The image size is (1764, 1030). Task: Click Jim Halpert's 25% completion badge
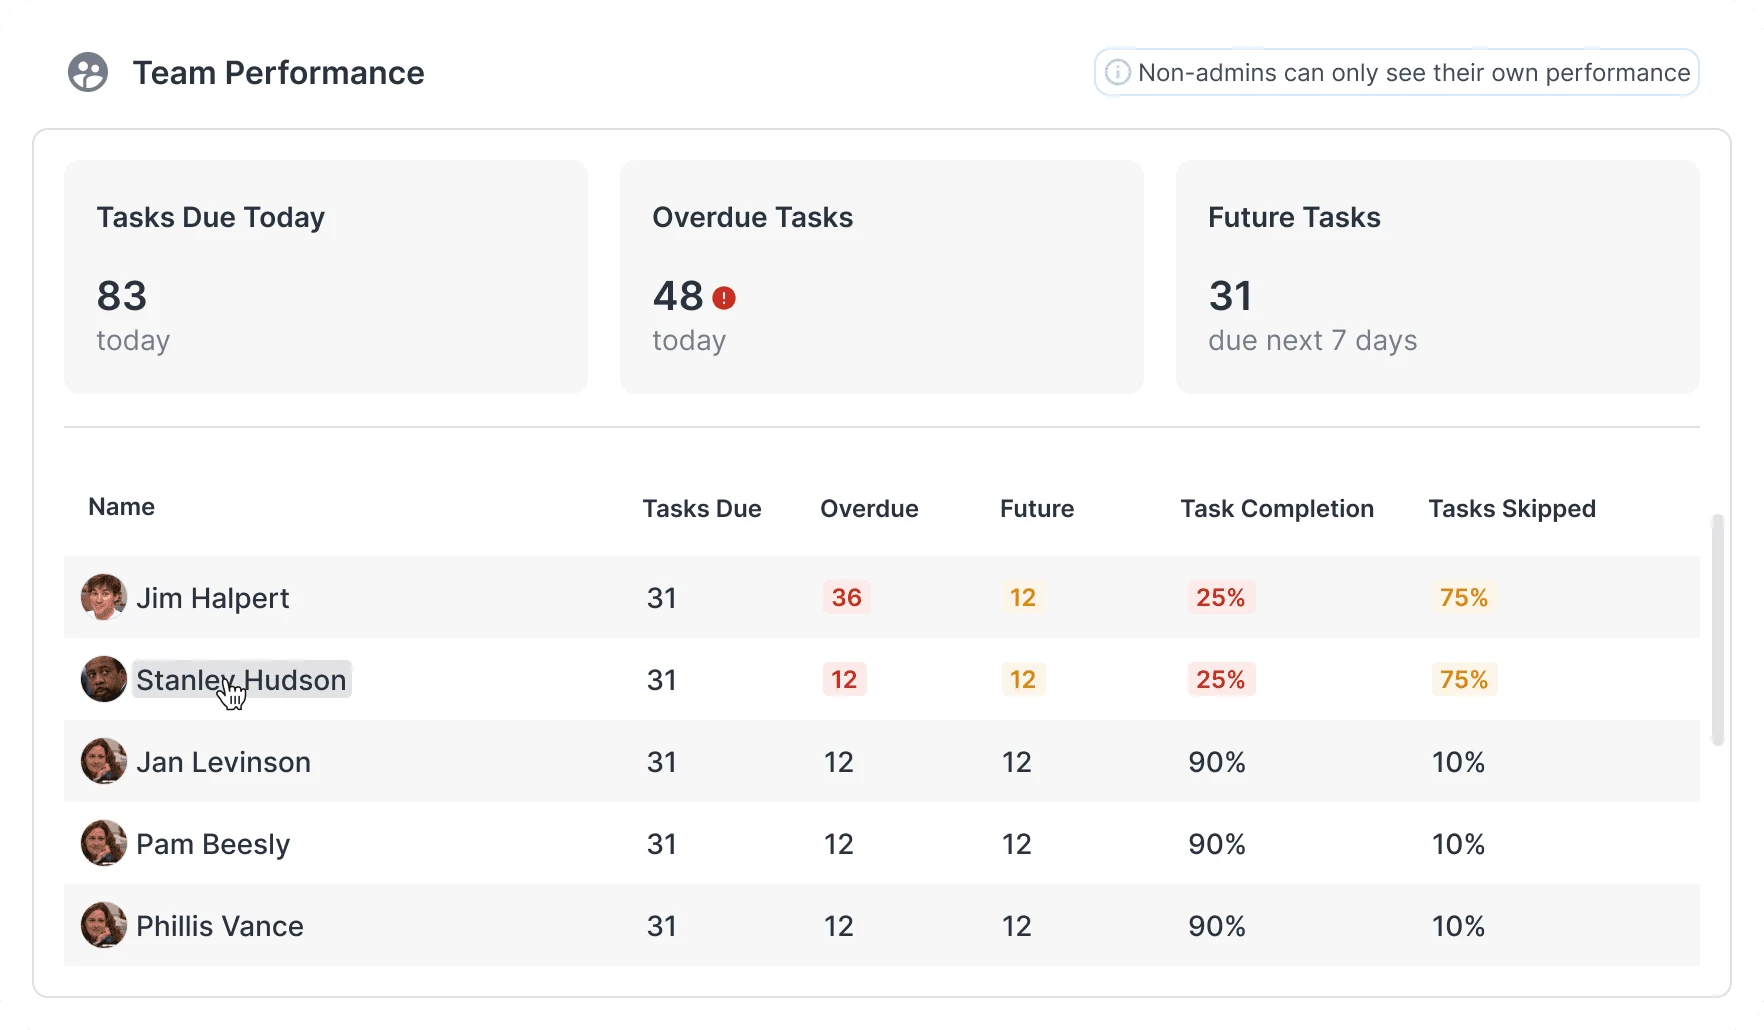point(1221,598)
